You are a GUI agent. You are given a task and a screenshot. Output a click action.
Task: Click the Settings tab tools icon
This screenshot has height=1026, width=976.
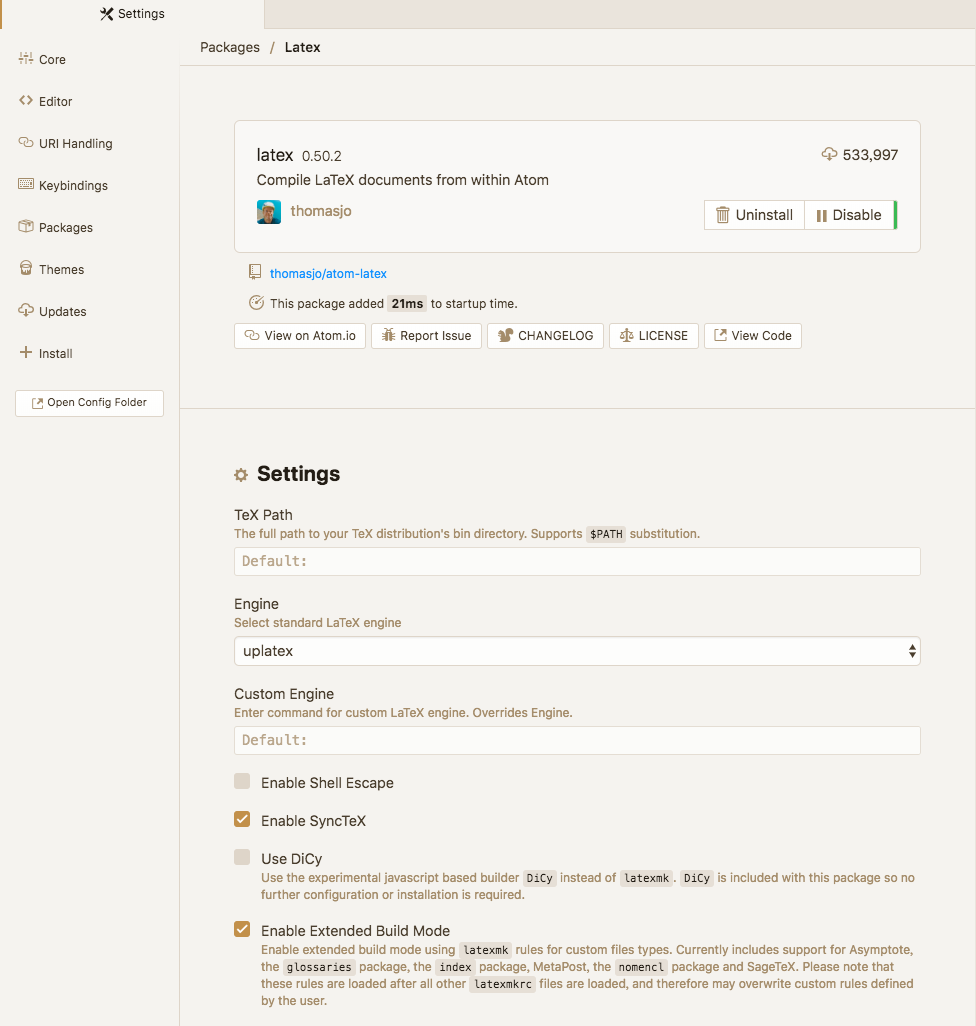tap(107, 14)
